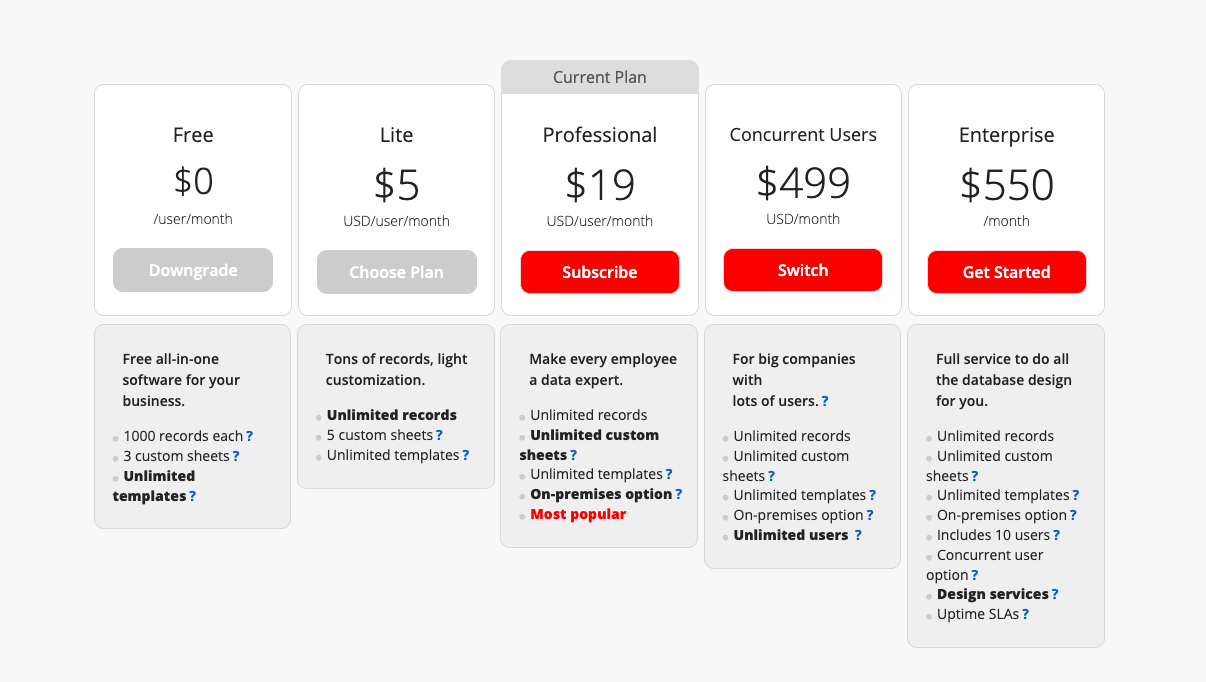
Task: Open help icon after 'Includes 10 users'
Action: tap(1057, 535)
